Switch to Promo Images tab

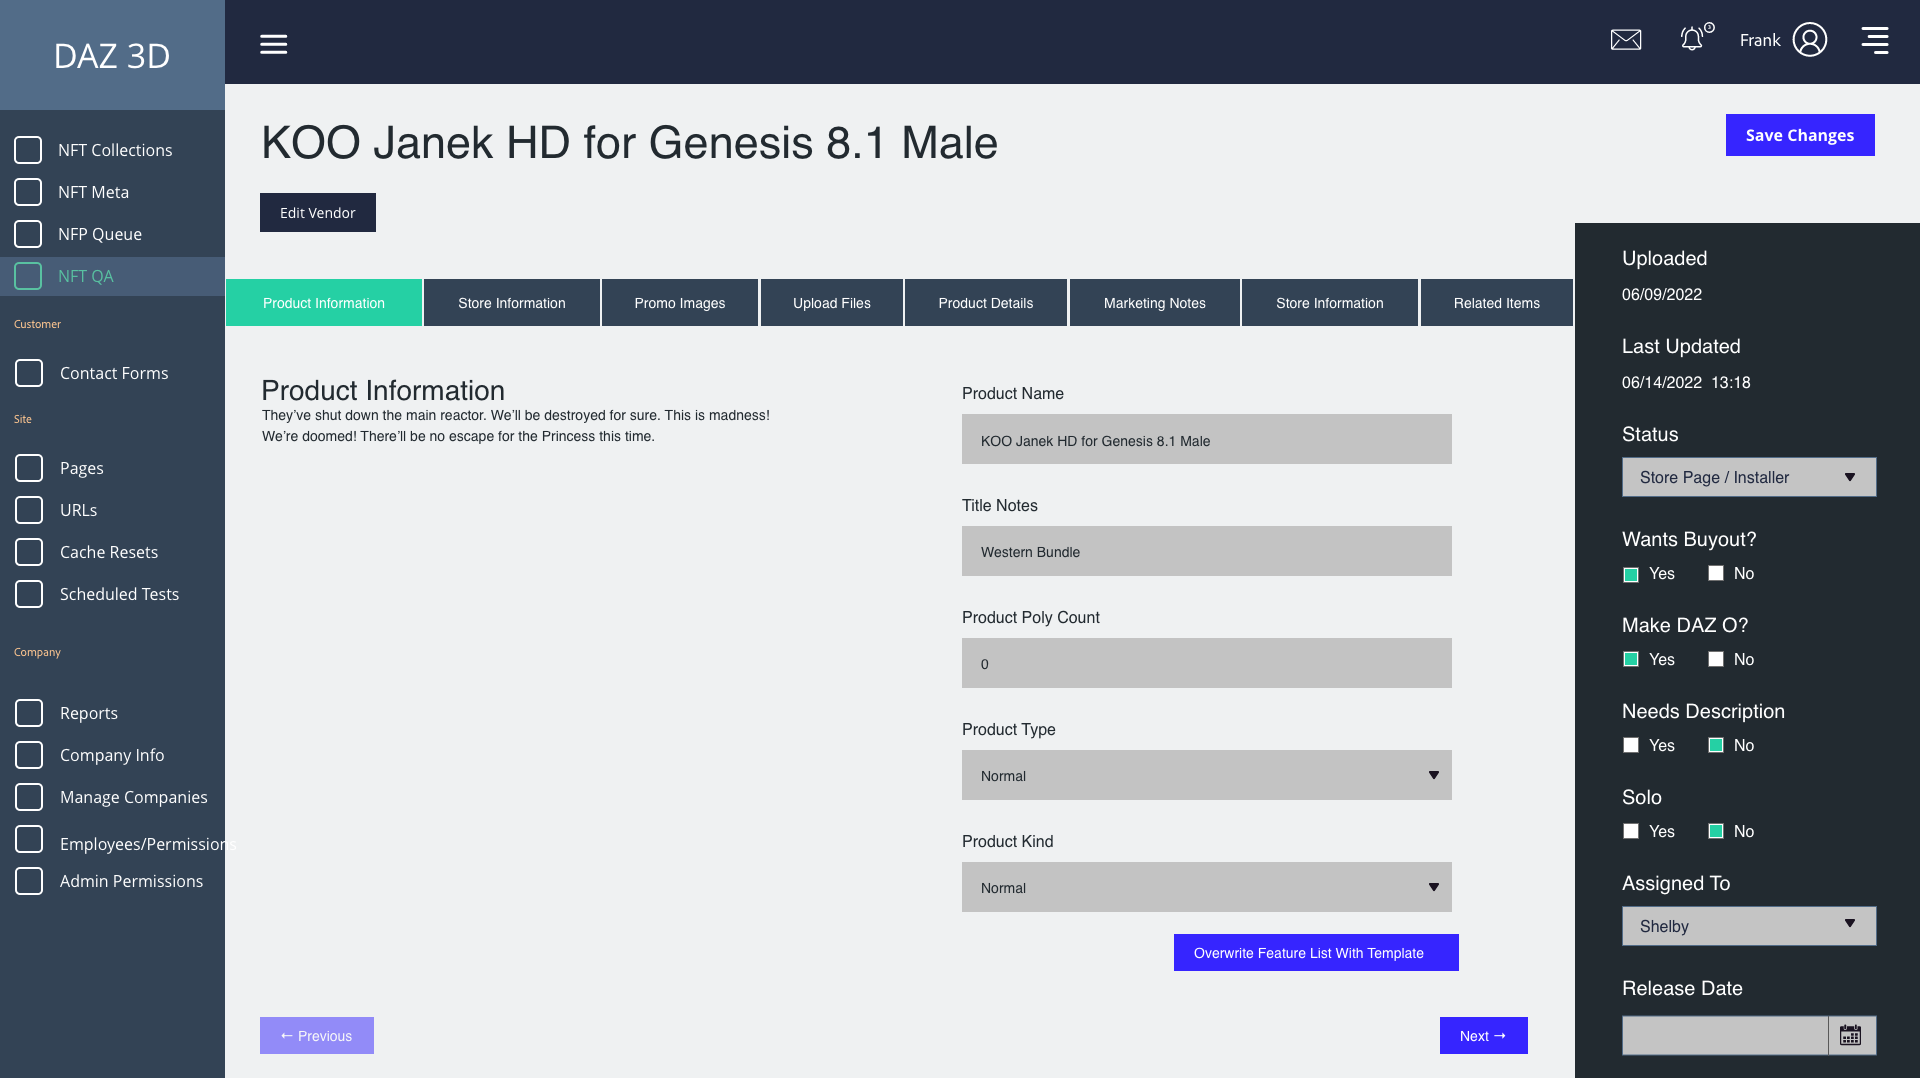(x=680, y=303)
